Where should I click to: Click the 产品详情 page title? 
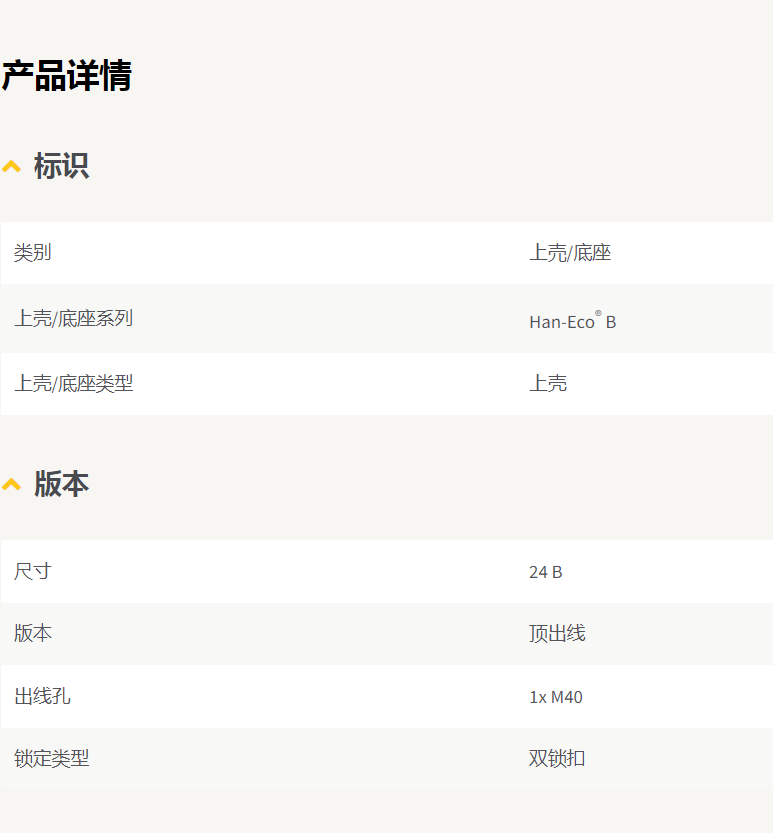pos(67,76)
